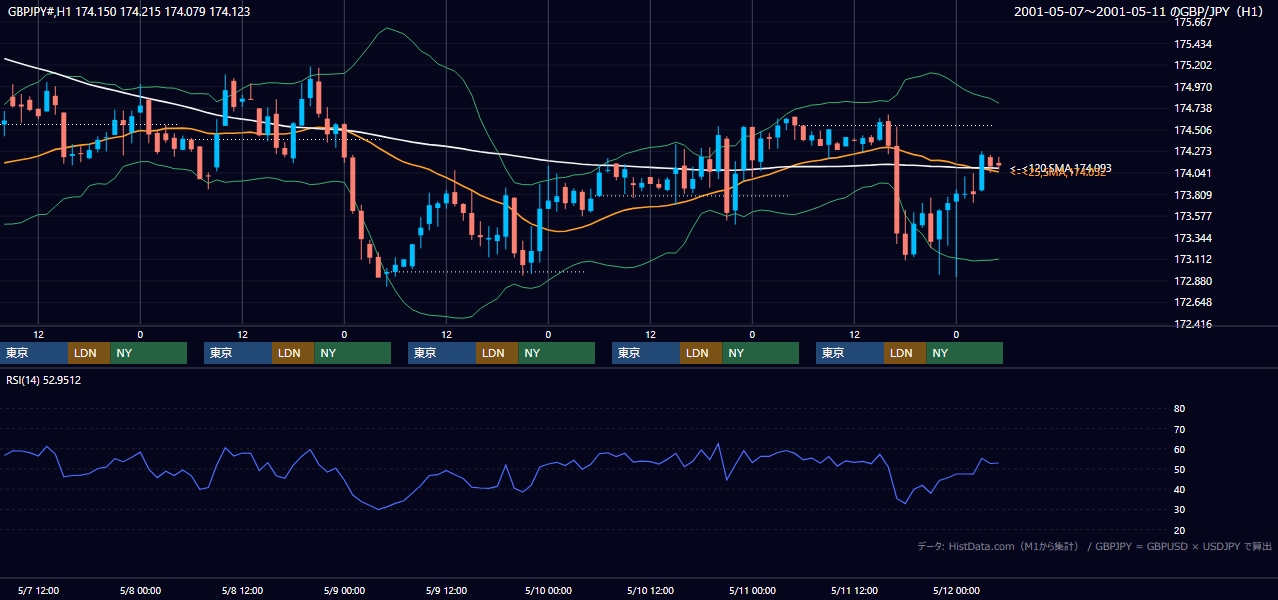Select the 174.041 price axis label

click(x=1193, y=173)
